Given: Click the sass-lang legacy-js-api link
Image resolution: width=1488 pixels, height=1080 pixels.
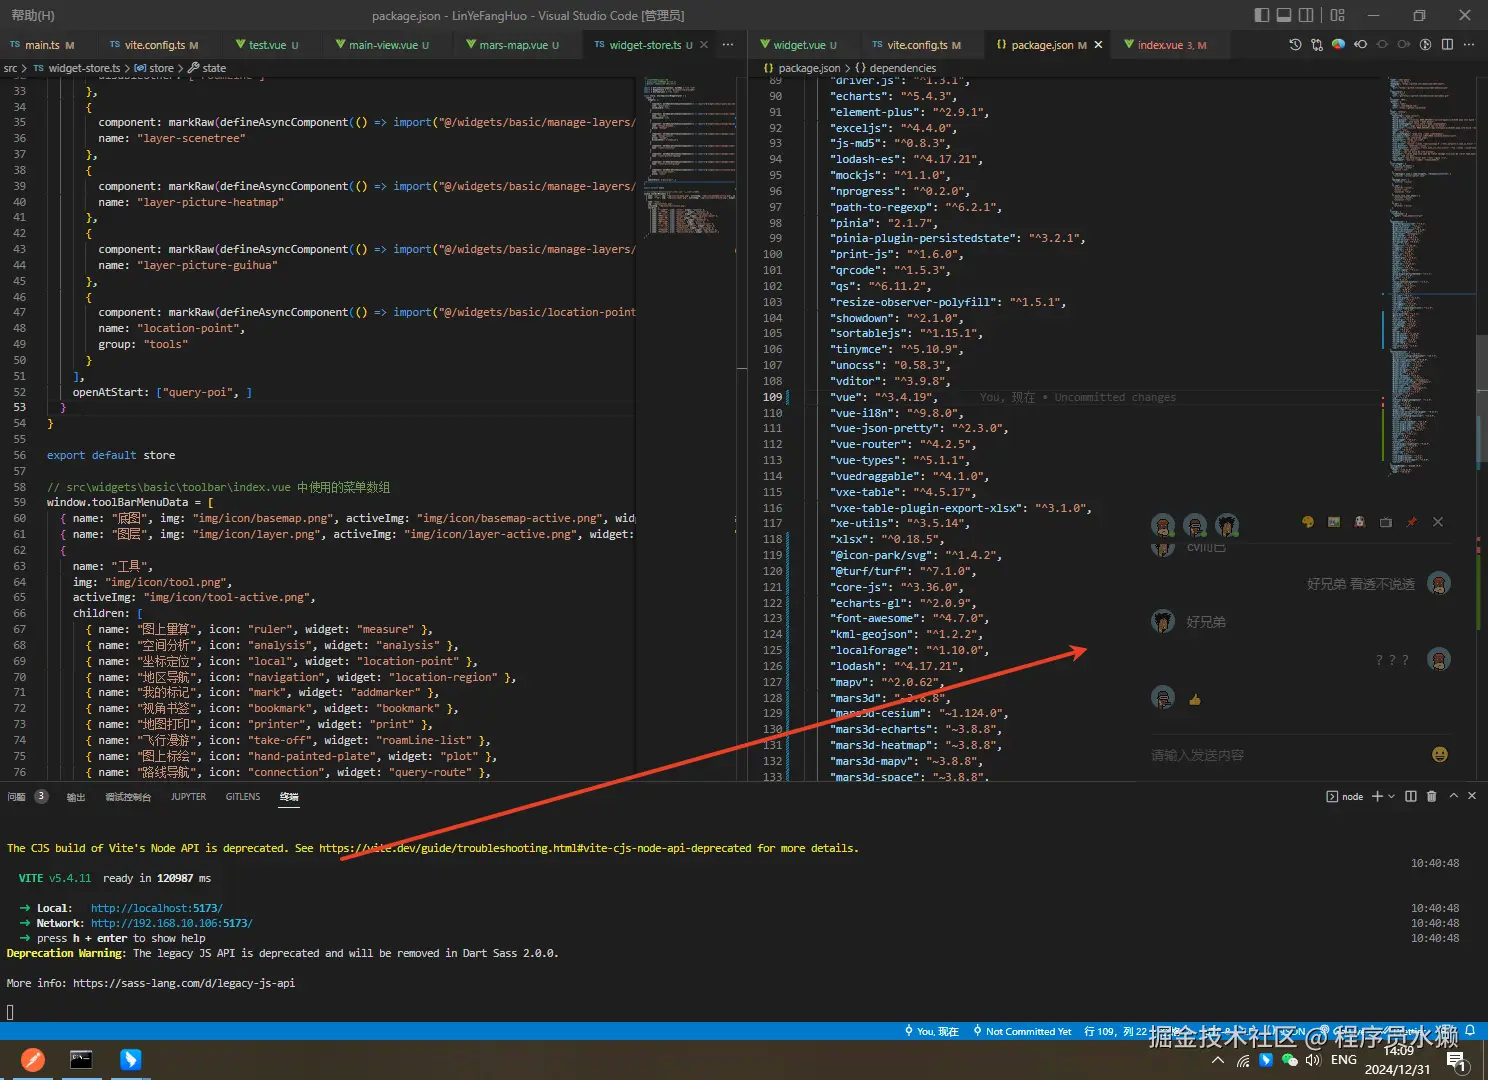Looking at the screenshot, I should (x=184, y=983).
